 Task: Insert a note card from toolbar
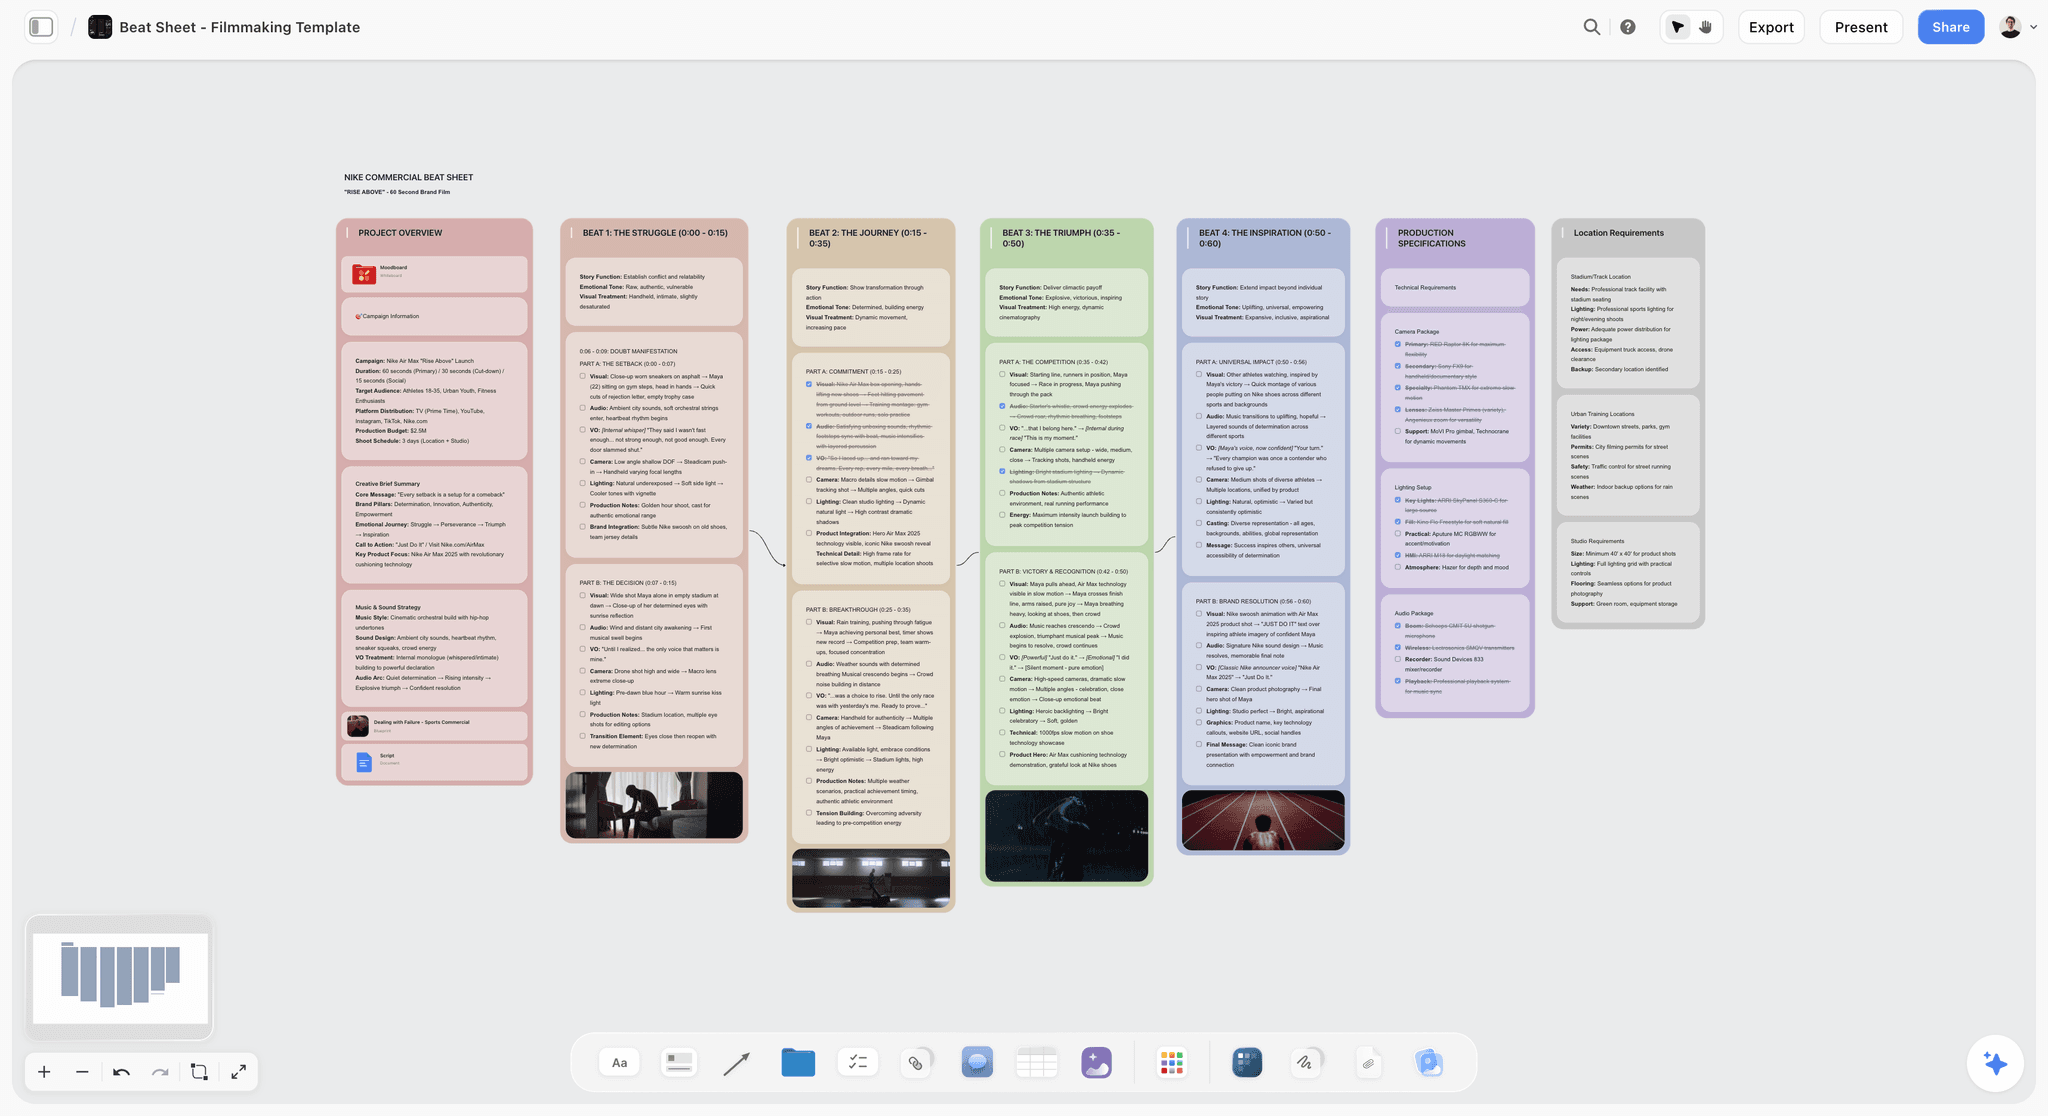click(x=679, y=1062)
